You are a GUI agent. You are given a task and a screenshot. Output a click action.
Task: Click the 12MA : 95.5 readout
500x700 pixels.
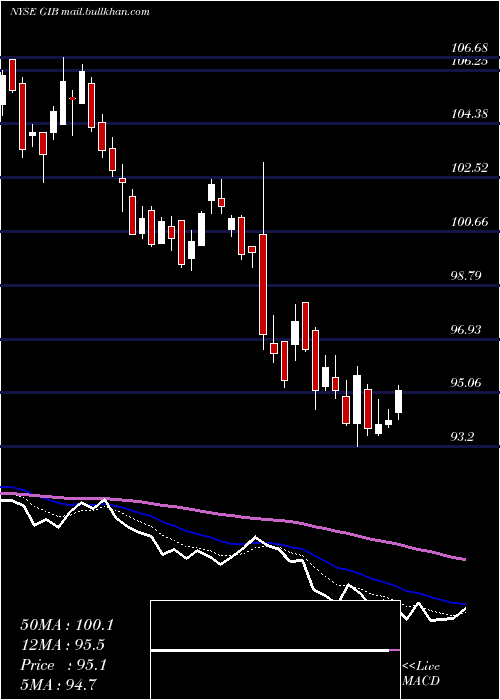(63, 645)
